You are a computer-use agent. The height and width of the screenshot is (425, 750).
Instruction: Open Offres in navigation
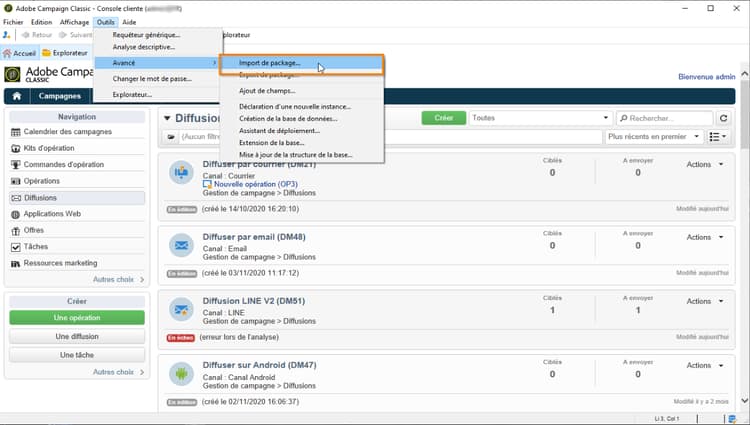pyautogui.click(x=34, y=230)
